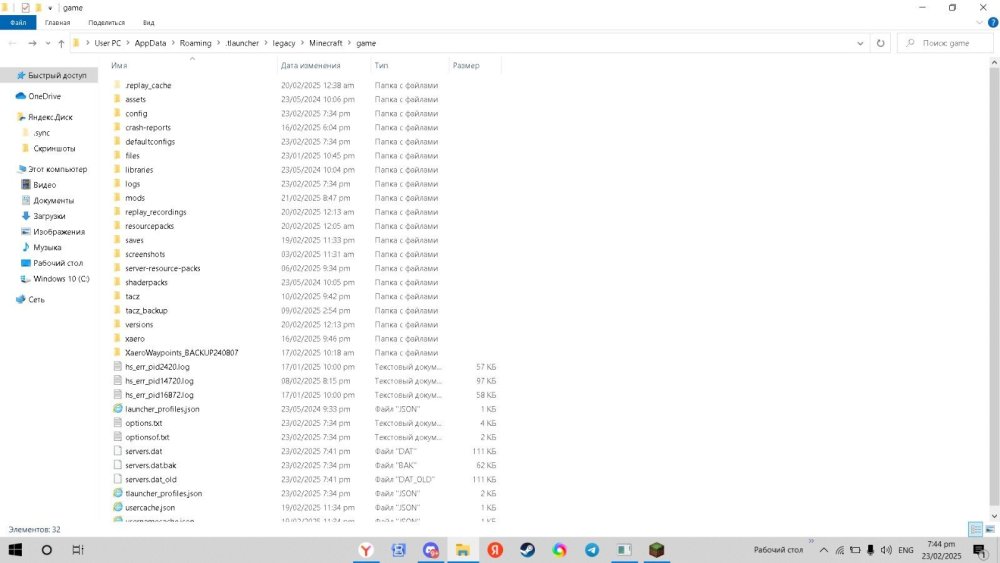Expand the ribbon with chevron

tap(980, 22)
